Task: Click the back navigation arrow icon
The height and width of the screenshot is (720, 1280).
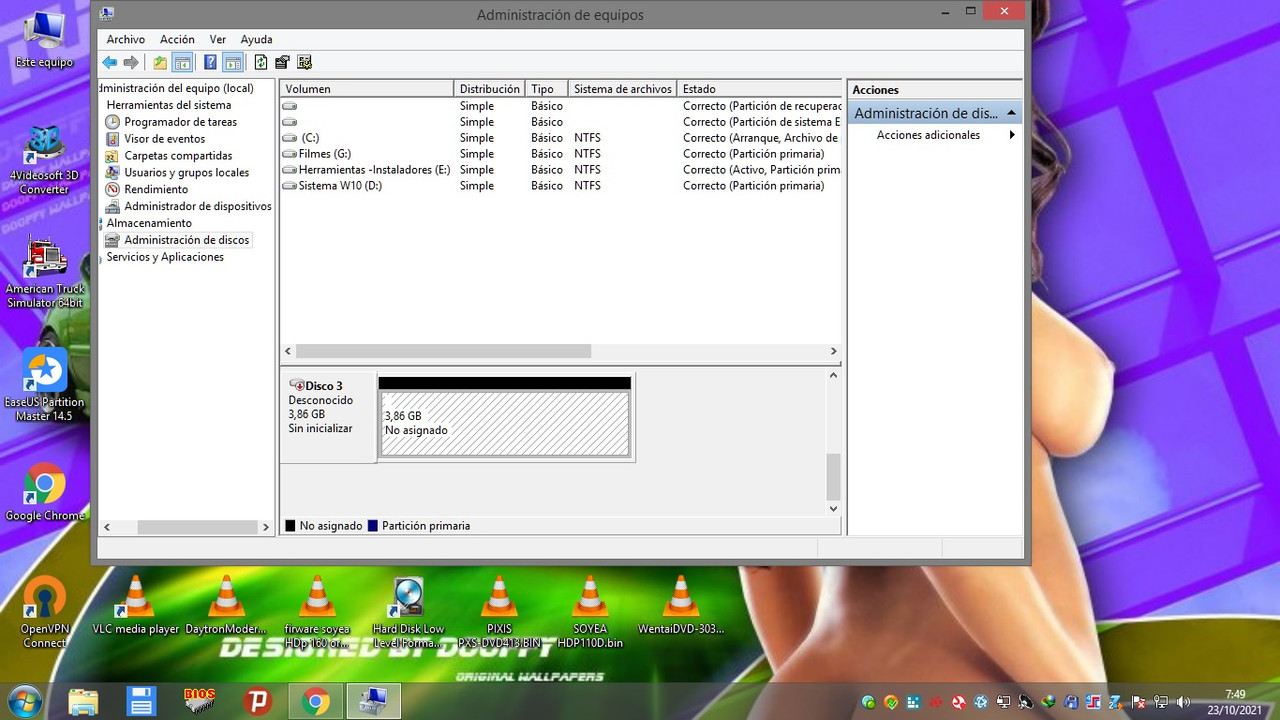Action: pos(110,61)
